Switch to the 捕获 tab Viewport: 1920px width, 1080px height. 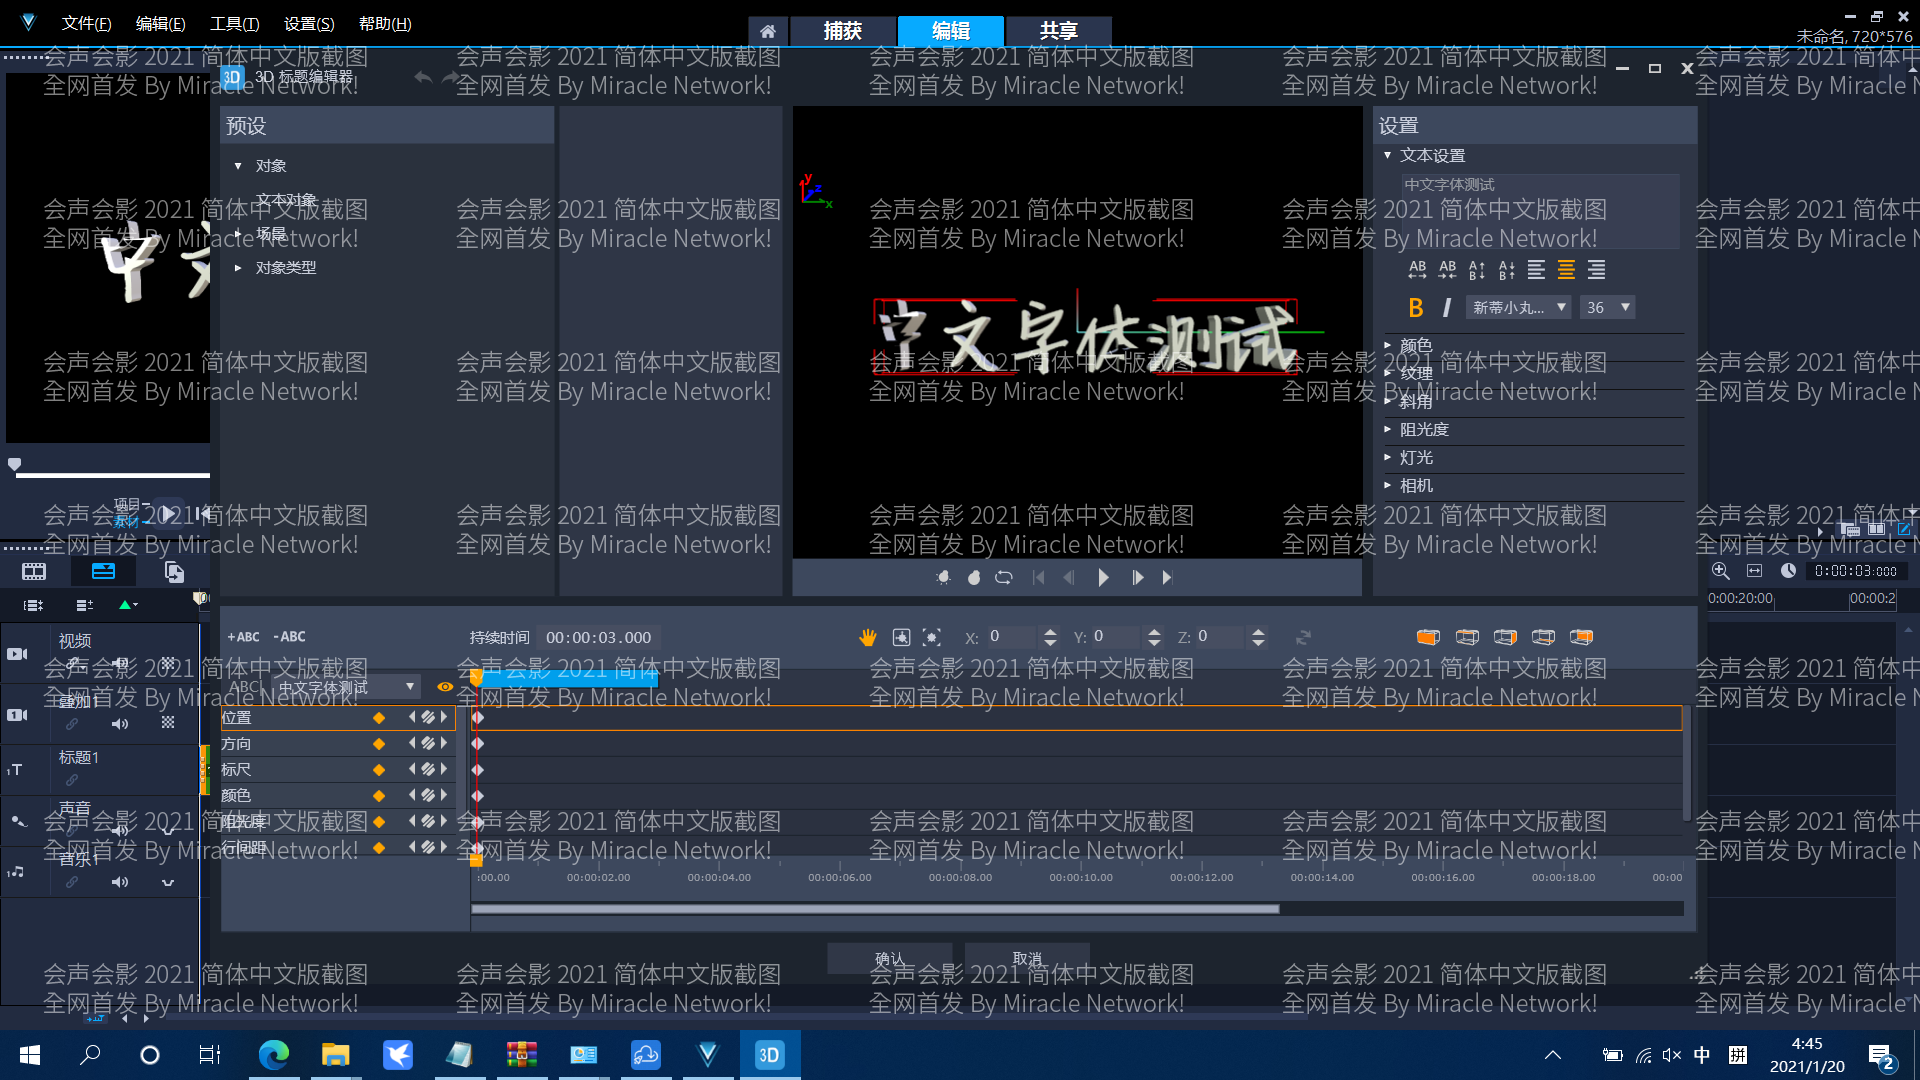[843, 31]
